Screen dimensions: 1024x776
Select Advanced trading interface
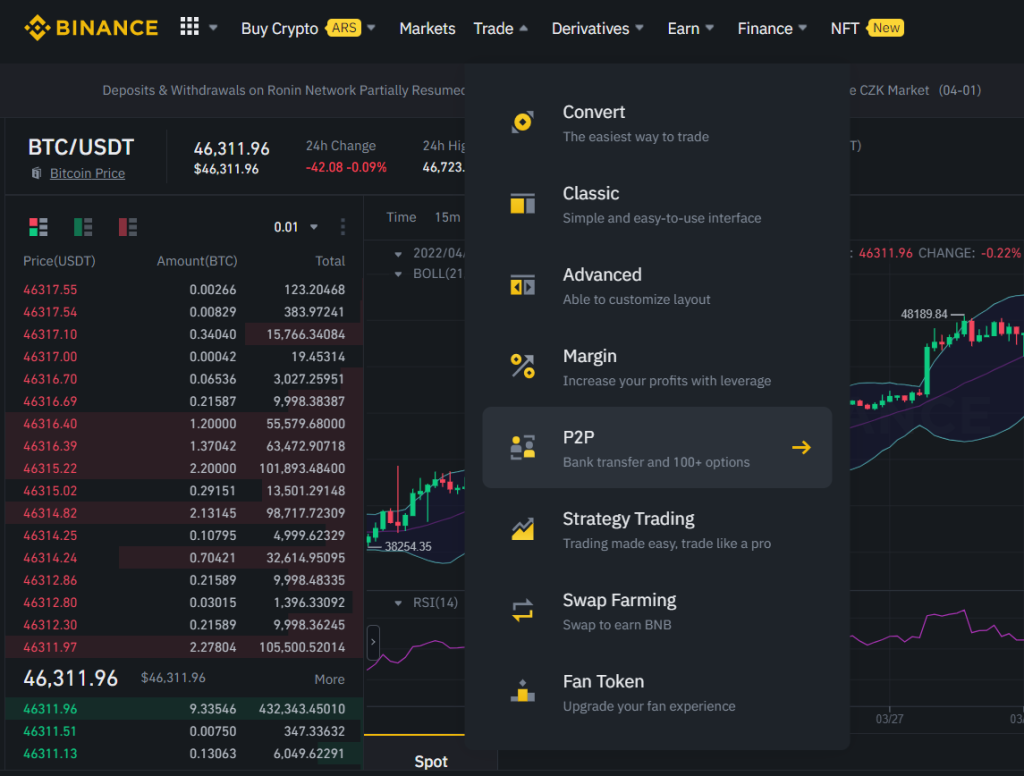click(x=657, y=285)
